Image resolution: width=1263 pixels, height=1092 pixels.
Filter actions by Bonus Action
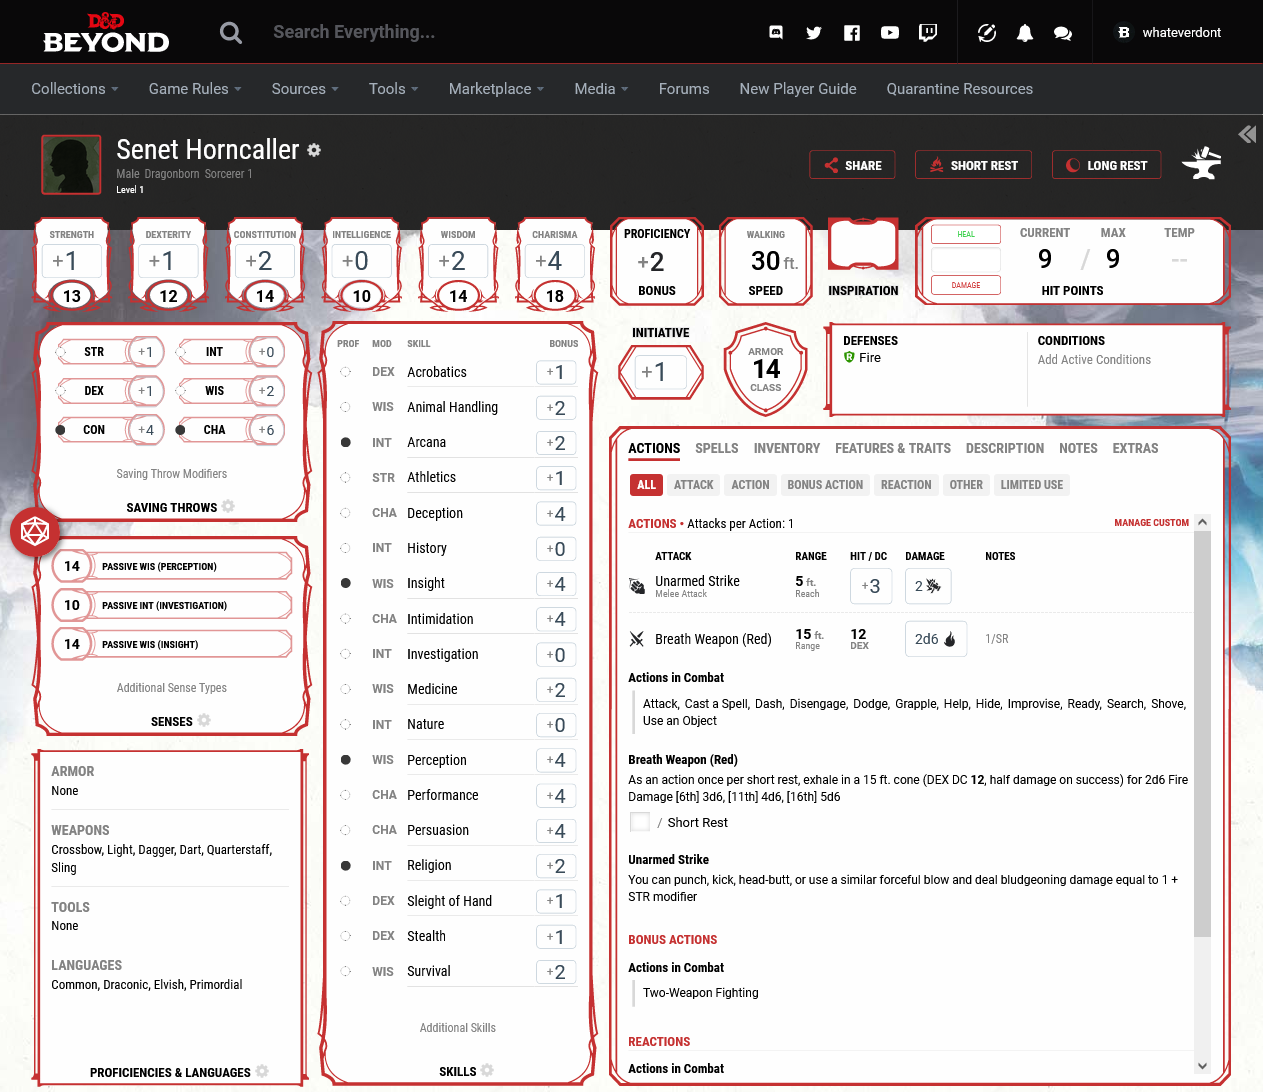[x=825, y=485]
